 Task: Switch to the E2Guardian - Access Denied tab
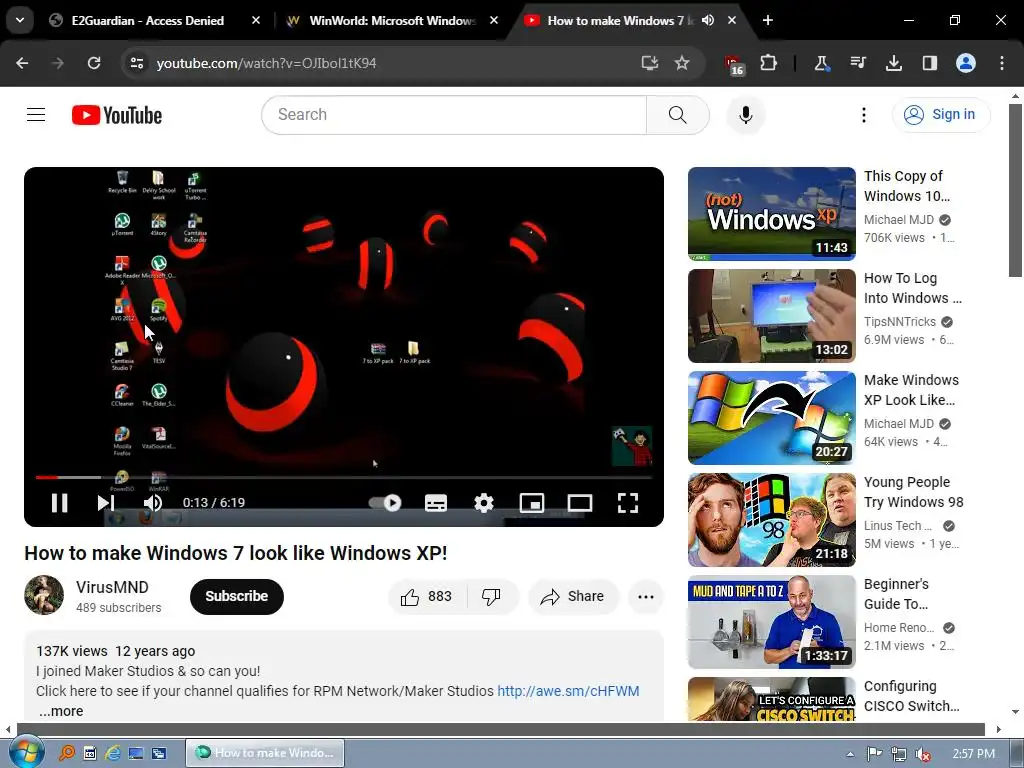[148, 20]
